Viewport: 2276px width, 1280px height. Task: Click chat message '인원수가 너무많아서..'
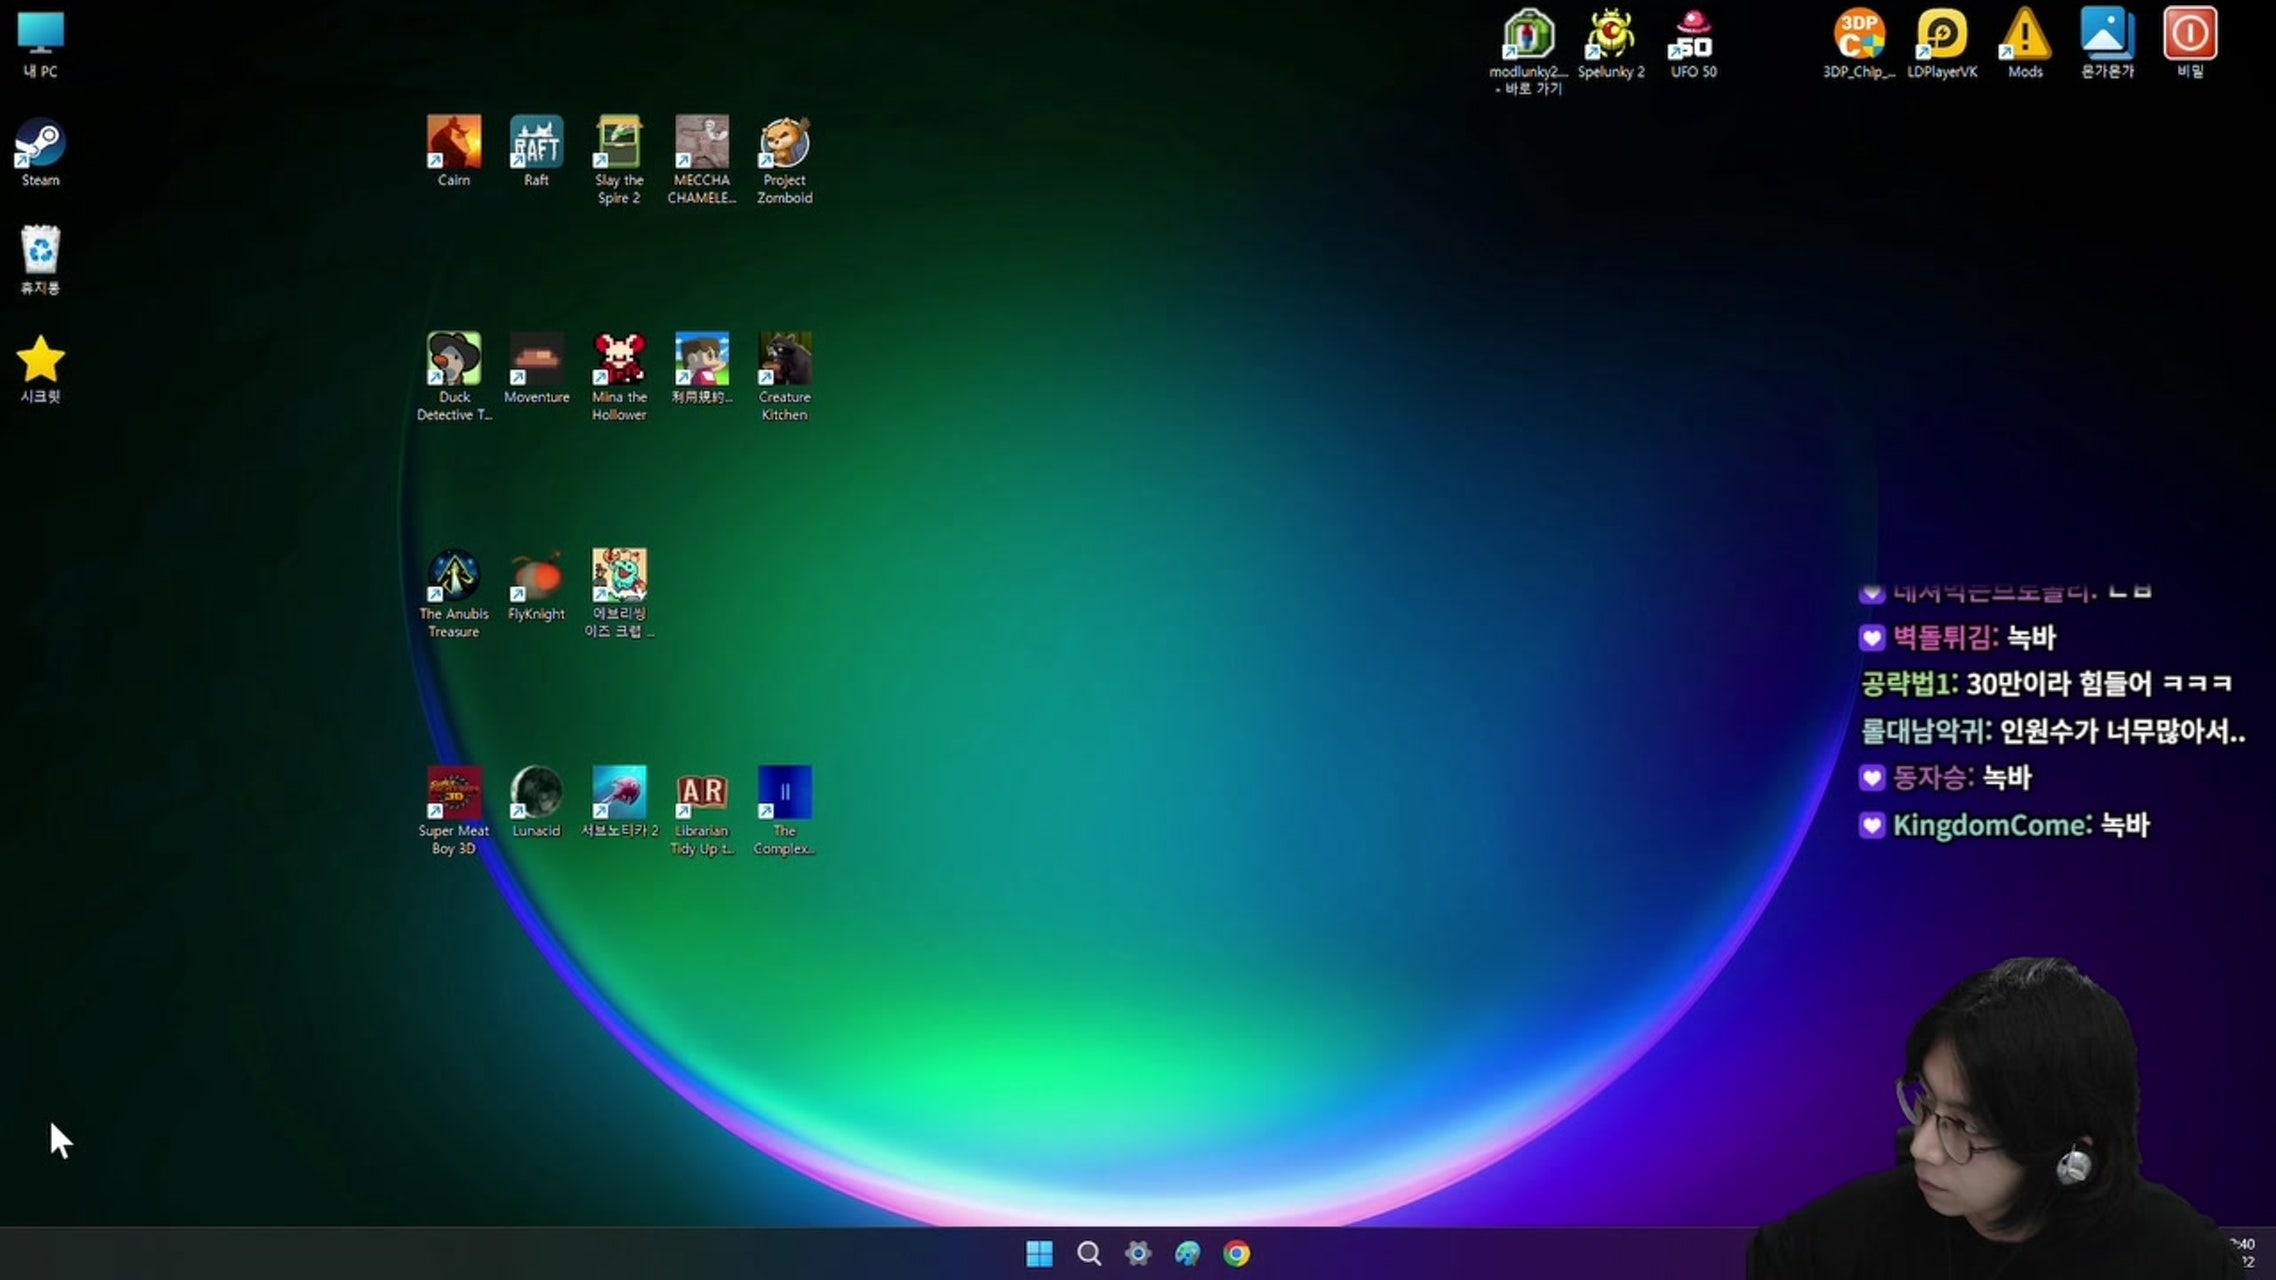point(2123,731)
